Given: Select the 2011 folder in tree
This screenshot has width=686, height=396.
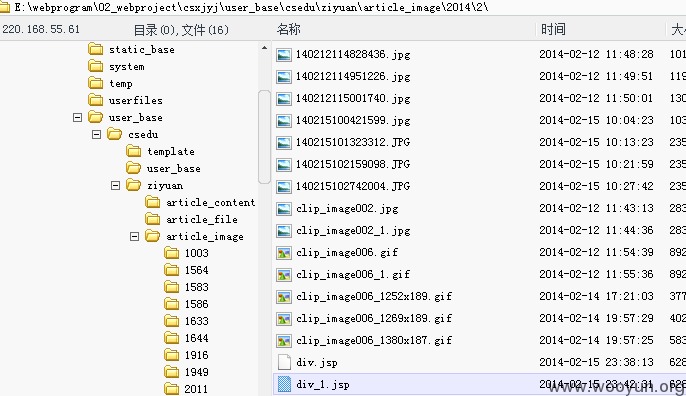Looking at the screenshot, I should click(196, 389).
